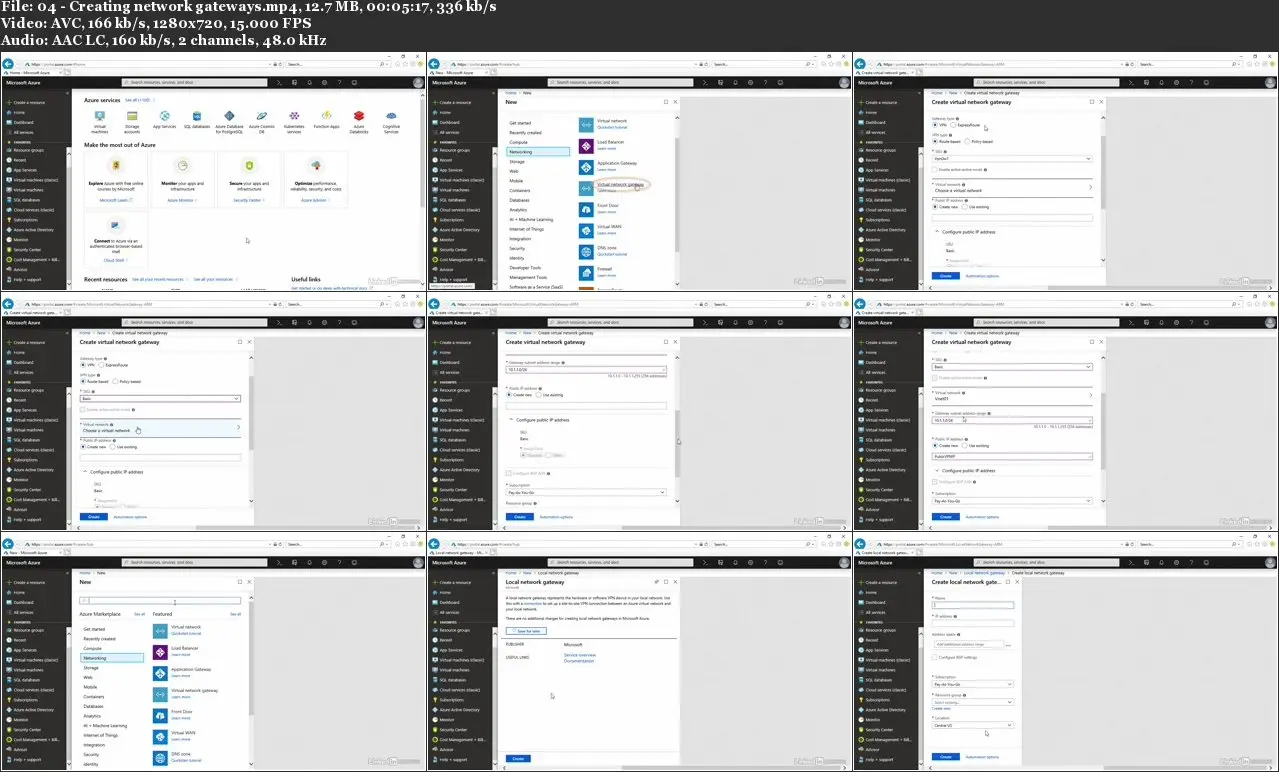Click Load Balancer icon in Azure Marketplace frame
The height and width of the screenshot is (772, 1279).
coord(160,650)
